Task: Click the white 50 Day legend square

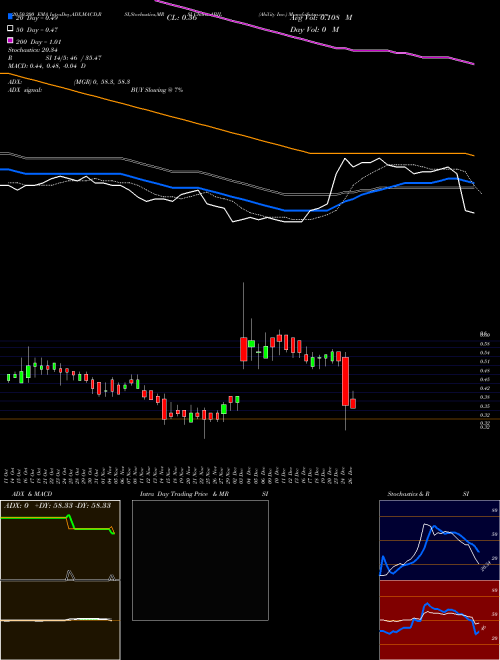Action: point(11,29)
